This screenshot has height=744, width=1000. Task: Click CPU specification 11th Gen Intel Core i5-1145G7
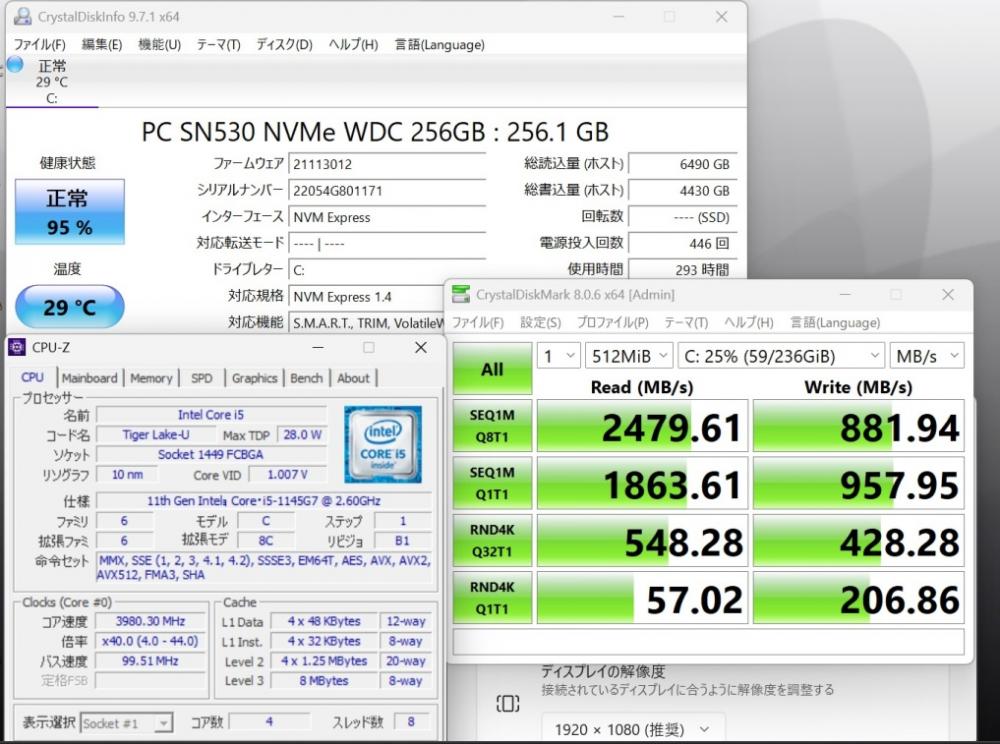click(264, 500)
